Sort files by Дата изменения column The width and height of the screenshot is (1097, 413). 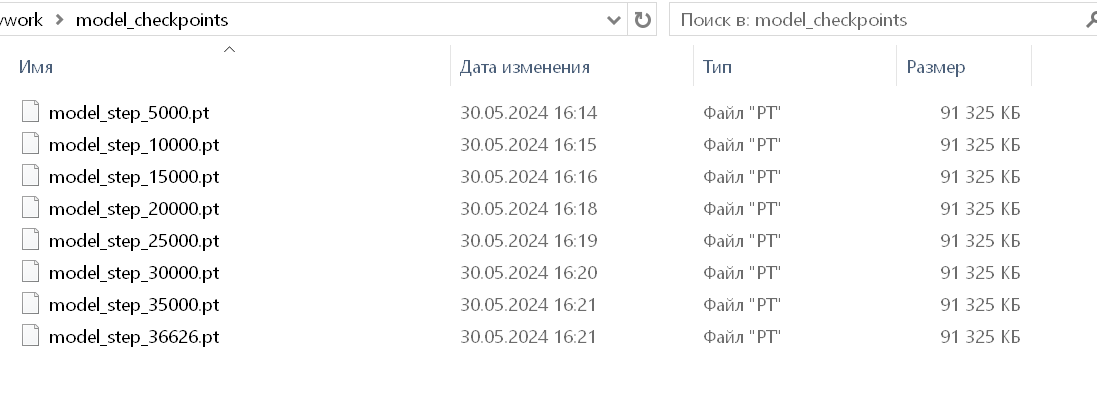point(572,67)
